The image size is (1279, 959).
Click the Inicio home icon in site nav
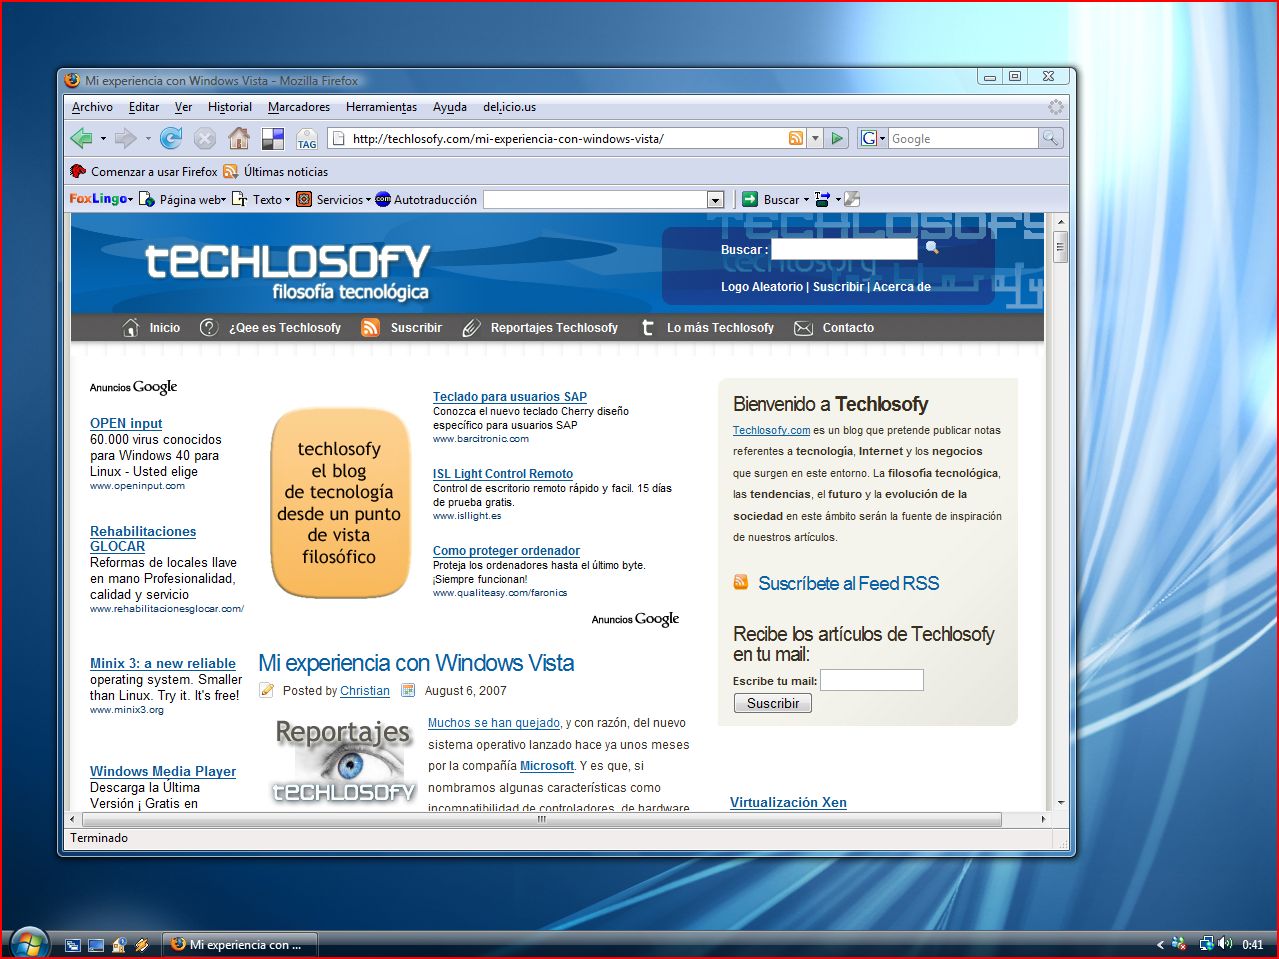pyautogui.click(x=130, y=327)
